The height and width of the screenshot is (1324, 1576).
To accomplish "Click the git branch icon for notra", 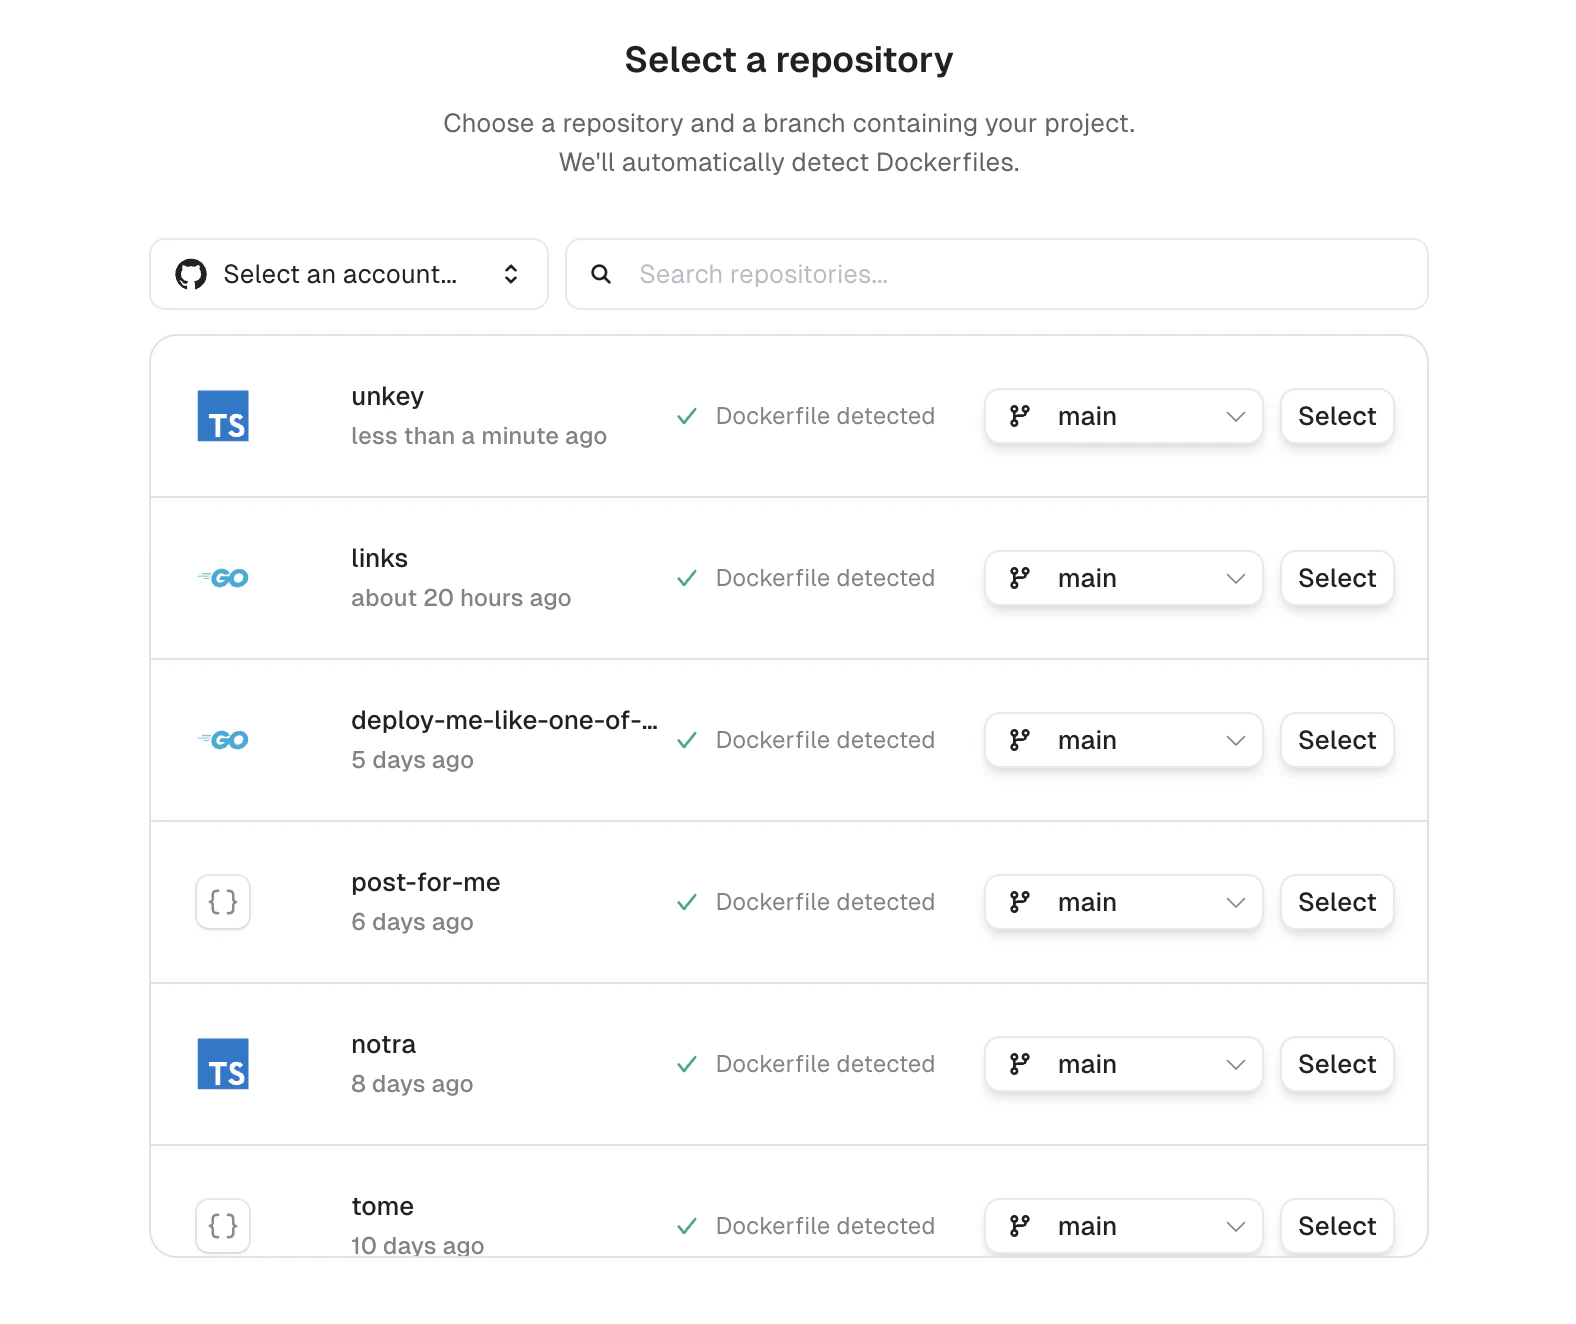I will 1020,1064.
